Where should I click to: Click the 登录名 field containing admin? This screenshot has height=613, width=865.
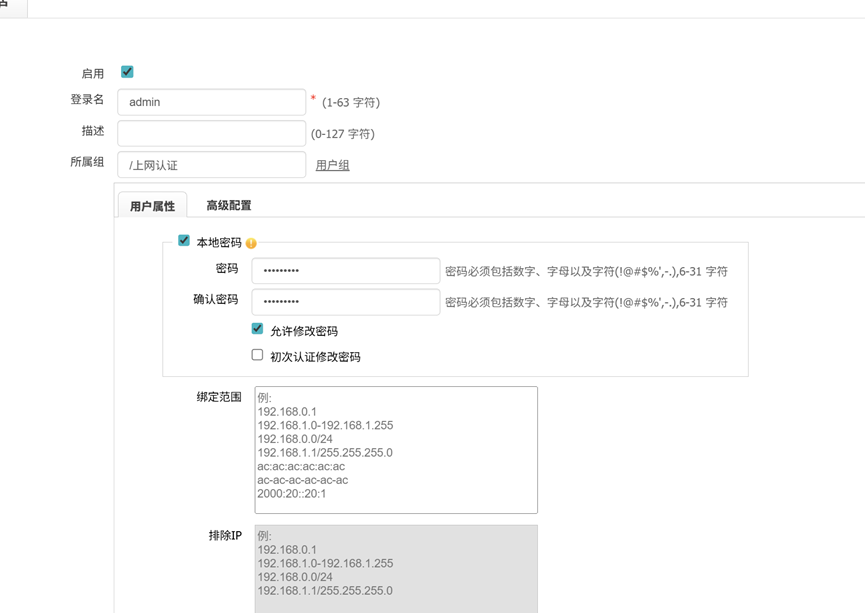[x=212, y=102]
